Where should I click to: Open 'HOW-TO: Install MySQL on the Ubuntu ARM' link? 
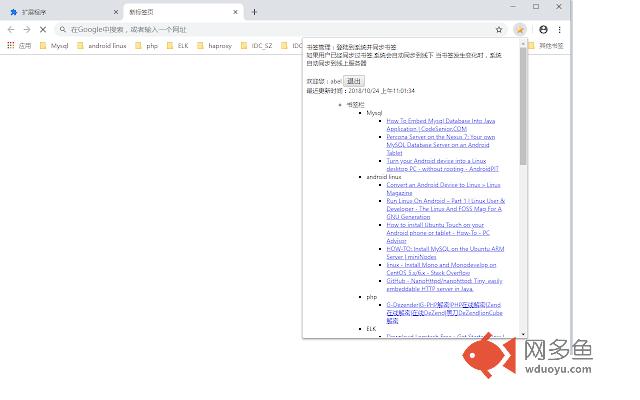point(445,253)
